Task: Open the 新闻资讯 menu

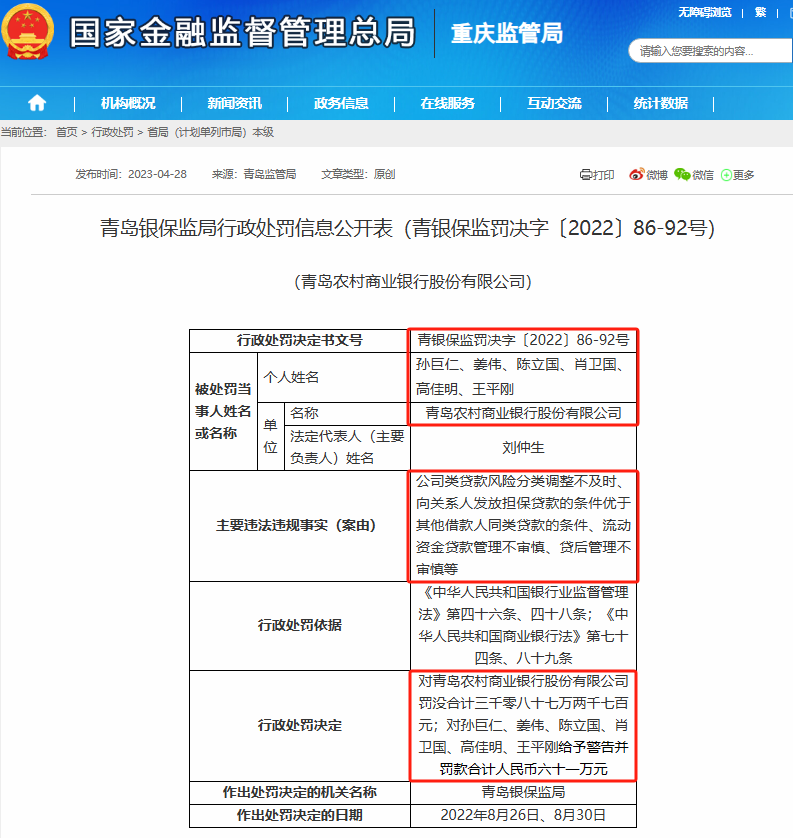Action: click(235, 103)
